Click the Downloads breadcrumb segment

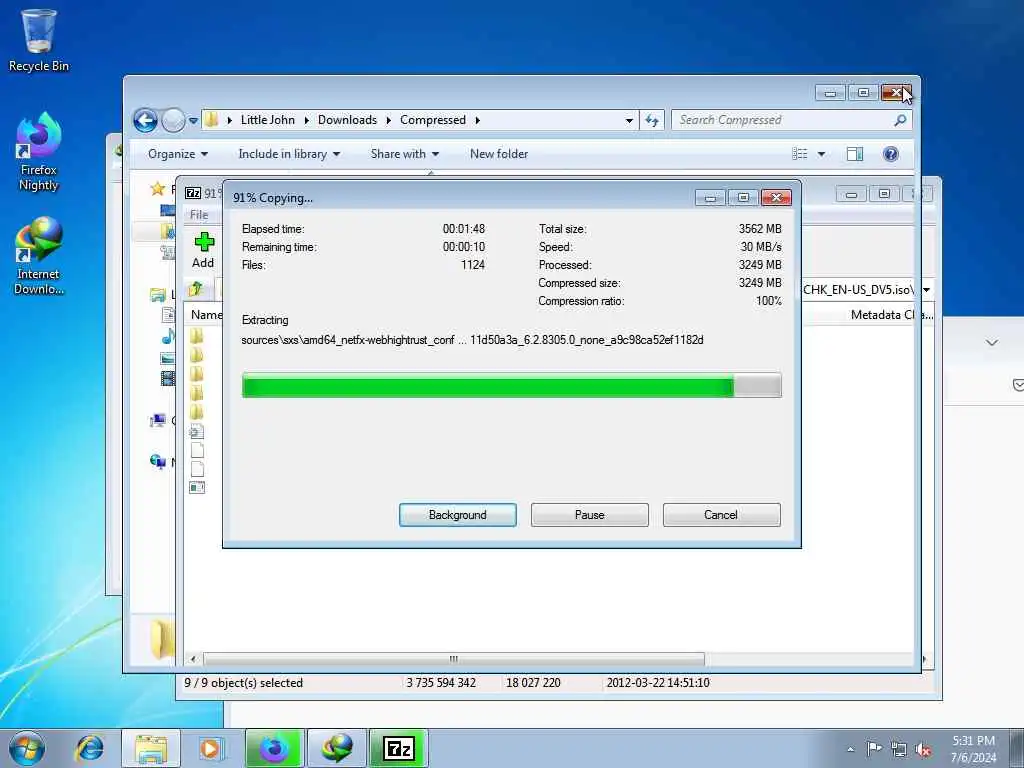click(347, 120)
